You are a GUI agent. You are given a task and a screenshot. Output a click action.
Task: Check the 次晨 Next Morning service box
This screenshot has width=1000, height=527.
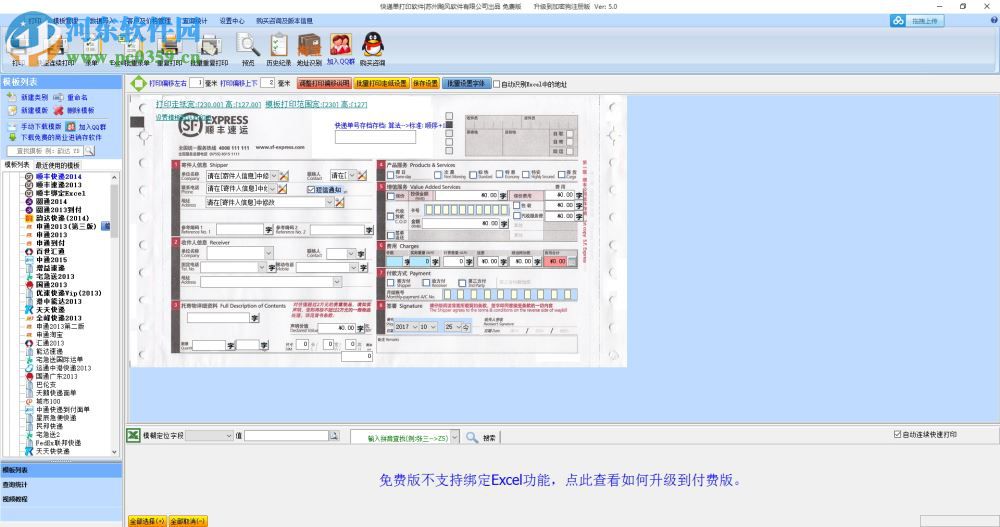point(438,174)
